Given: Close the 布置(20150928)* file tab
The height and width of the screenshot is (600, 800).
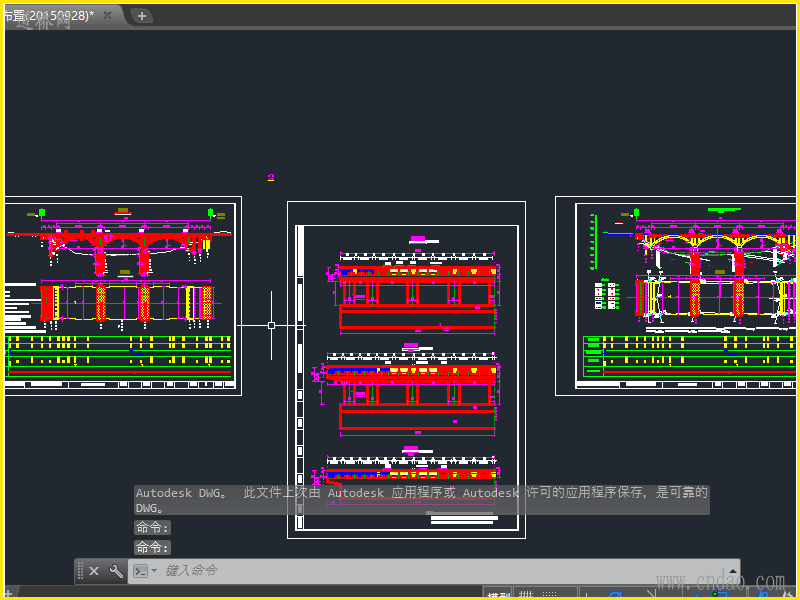Looking at the screenshot, I should pos(107,15).
